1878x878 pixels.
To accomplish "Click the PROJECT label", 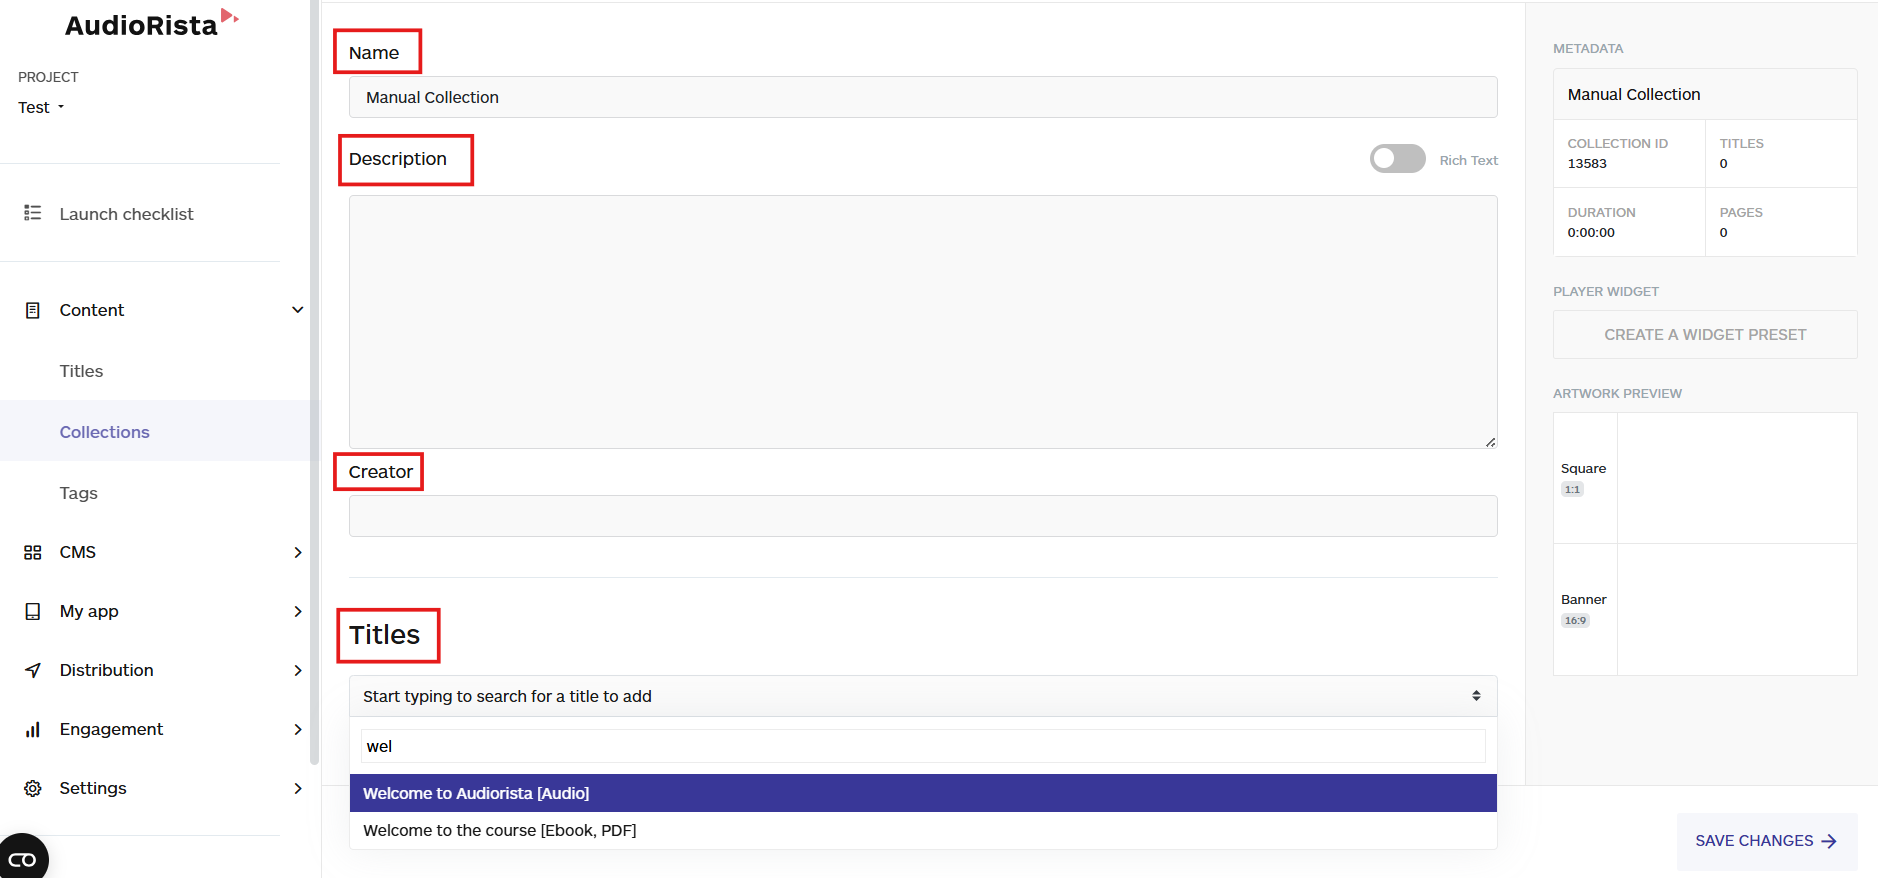I will point(48,77).
